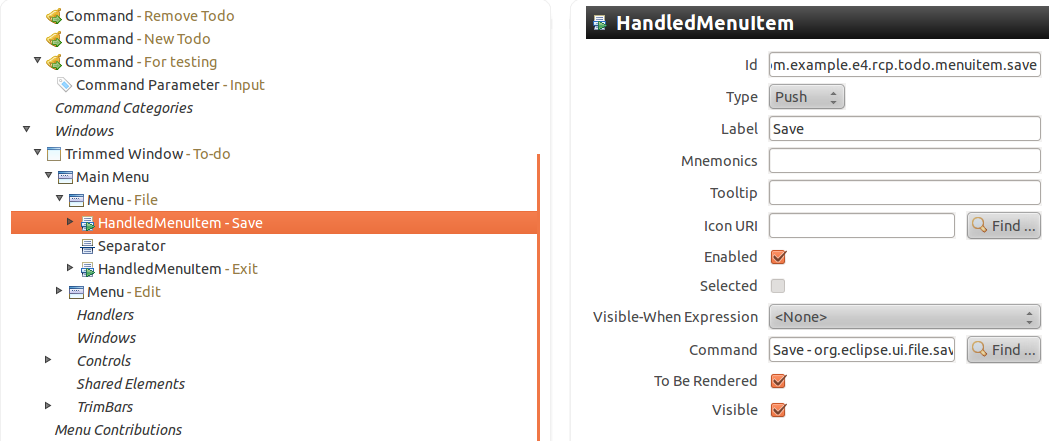Click Find button next to Icon URI

pyautogui.click(x=1004, y=226)
